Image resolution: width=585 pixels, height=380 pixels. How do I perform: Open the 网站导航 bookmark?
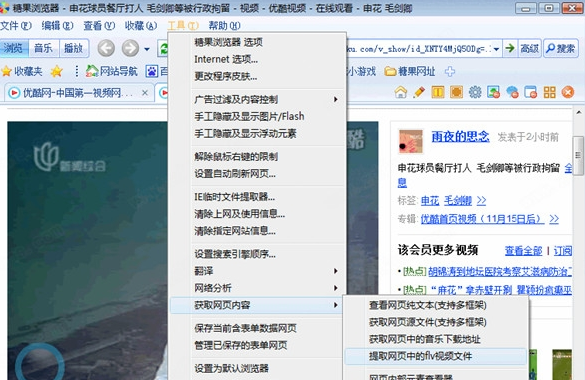112,71
